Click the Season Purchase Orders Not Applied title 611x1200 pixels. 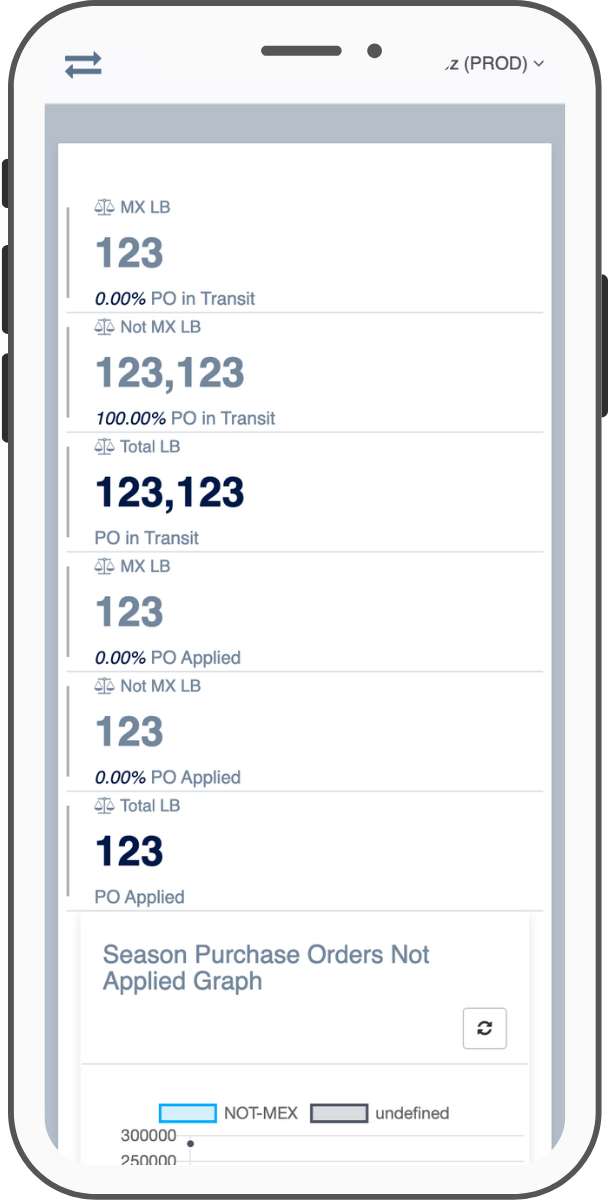(266, 967)
